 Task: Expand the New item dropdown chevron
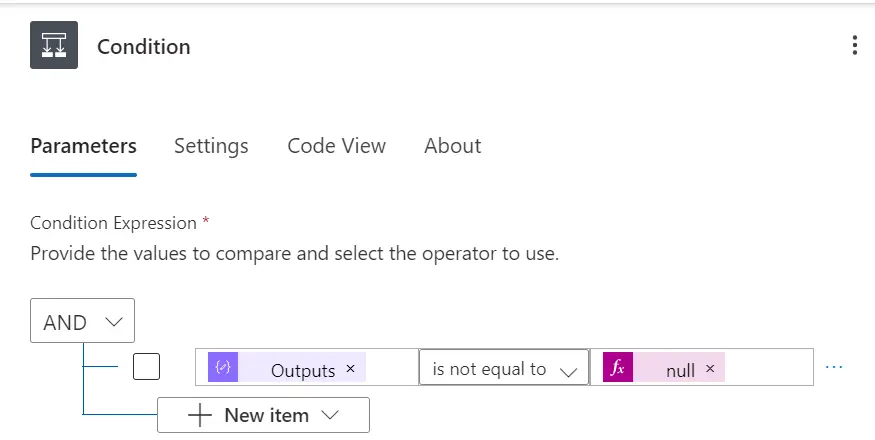tap(330, 415)
